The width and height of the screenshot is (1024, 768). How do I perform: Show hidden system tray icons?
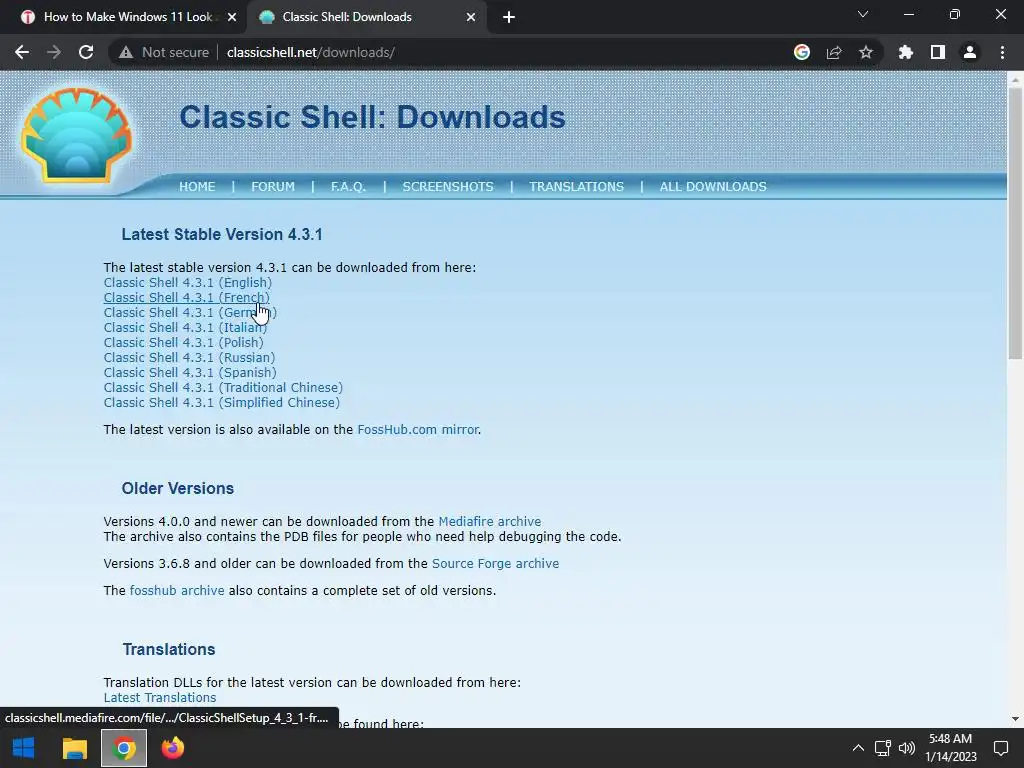tap(858, 748)
